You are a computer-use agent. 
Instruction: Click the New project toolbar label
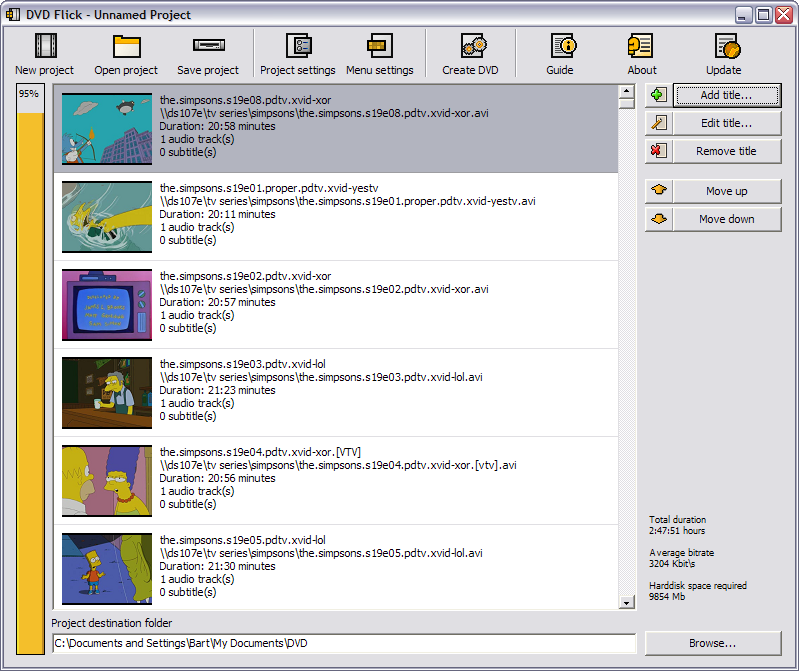[44, 70]
